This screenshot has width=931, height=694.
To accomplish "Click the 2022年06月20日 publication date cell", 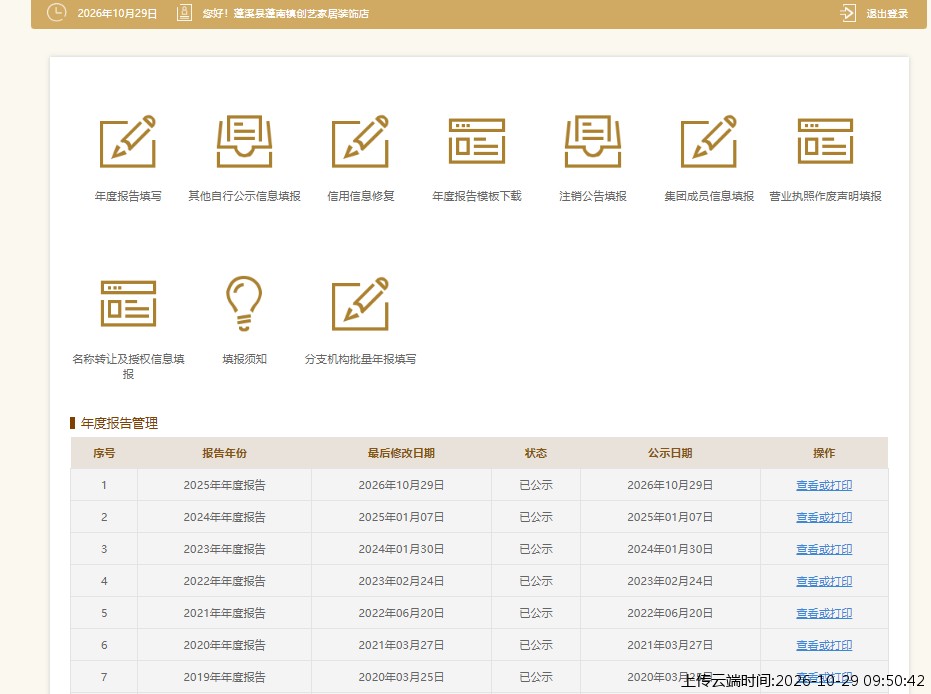I will 670,613.
